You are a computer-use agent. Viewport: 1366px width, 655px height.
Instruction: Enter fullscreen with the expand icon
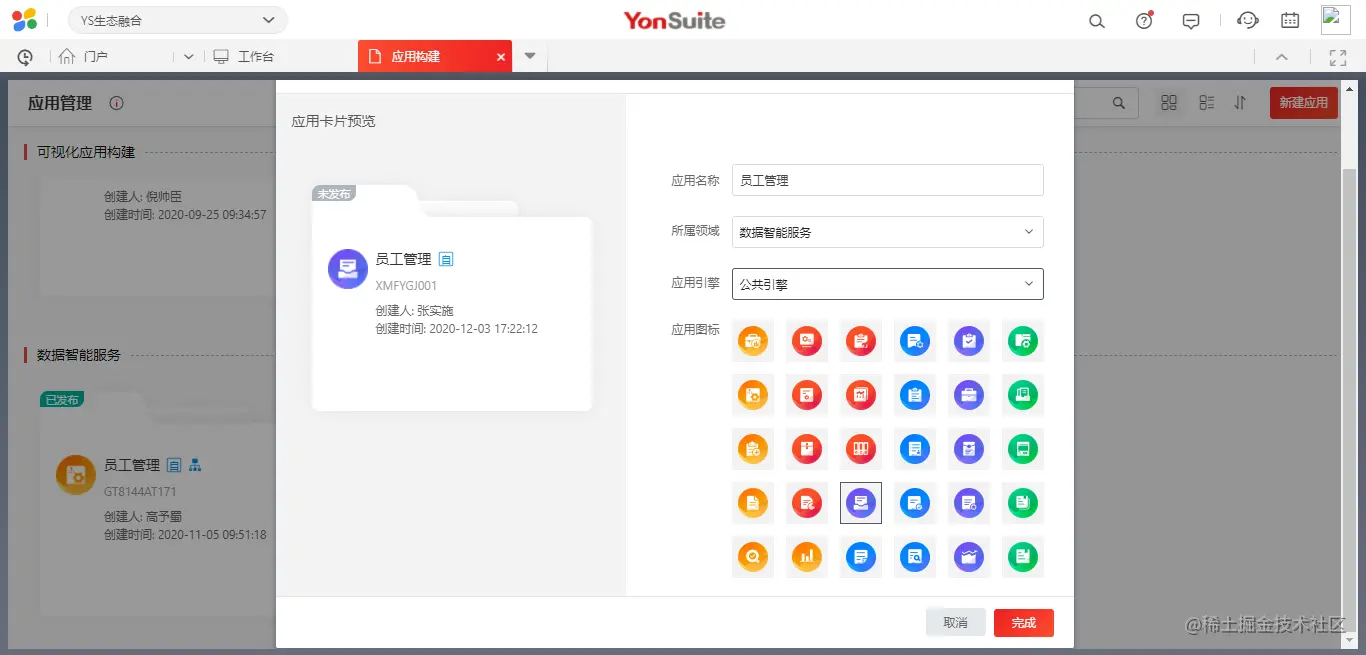tap(1338, 57)
